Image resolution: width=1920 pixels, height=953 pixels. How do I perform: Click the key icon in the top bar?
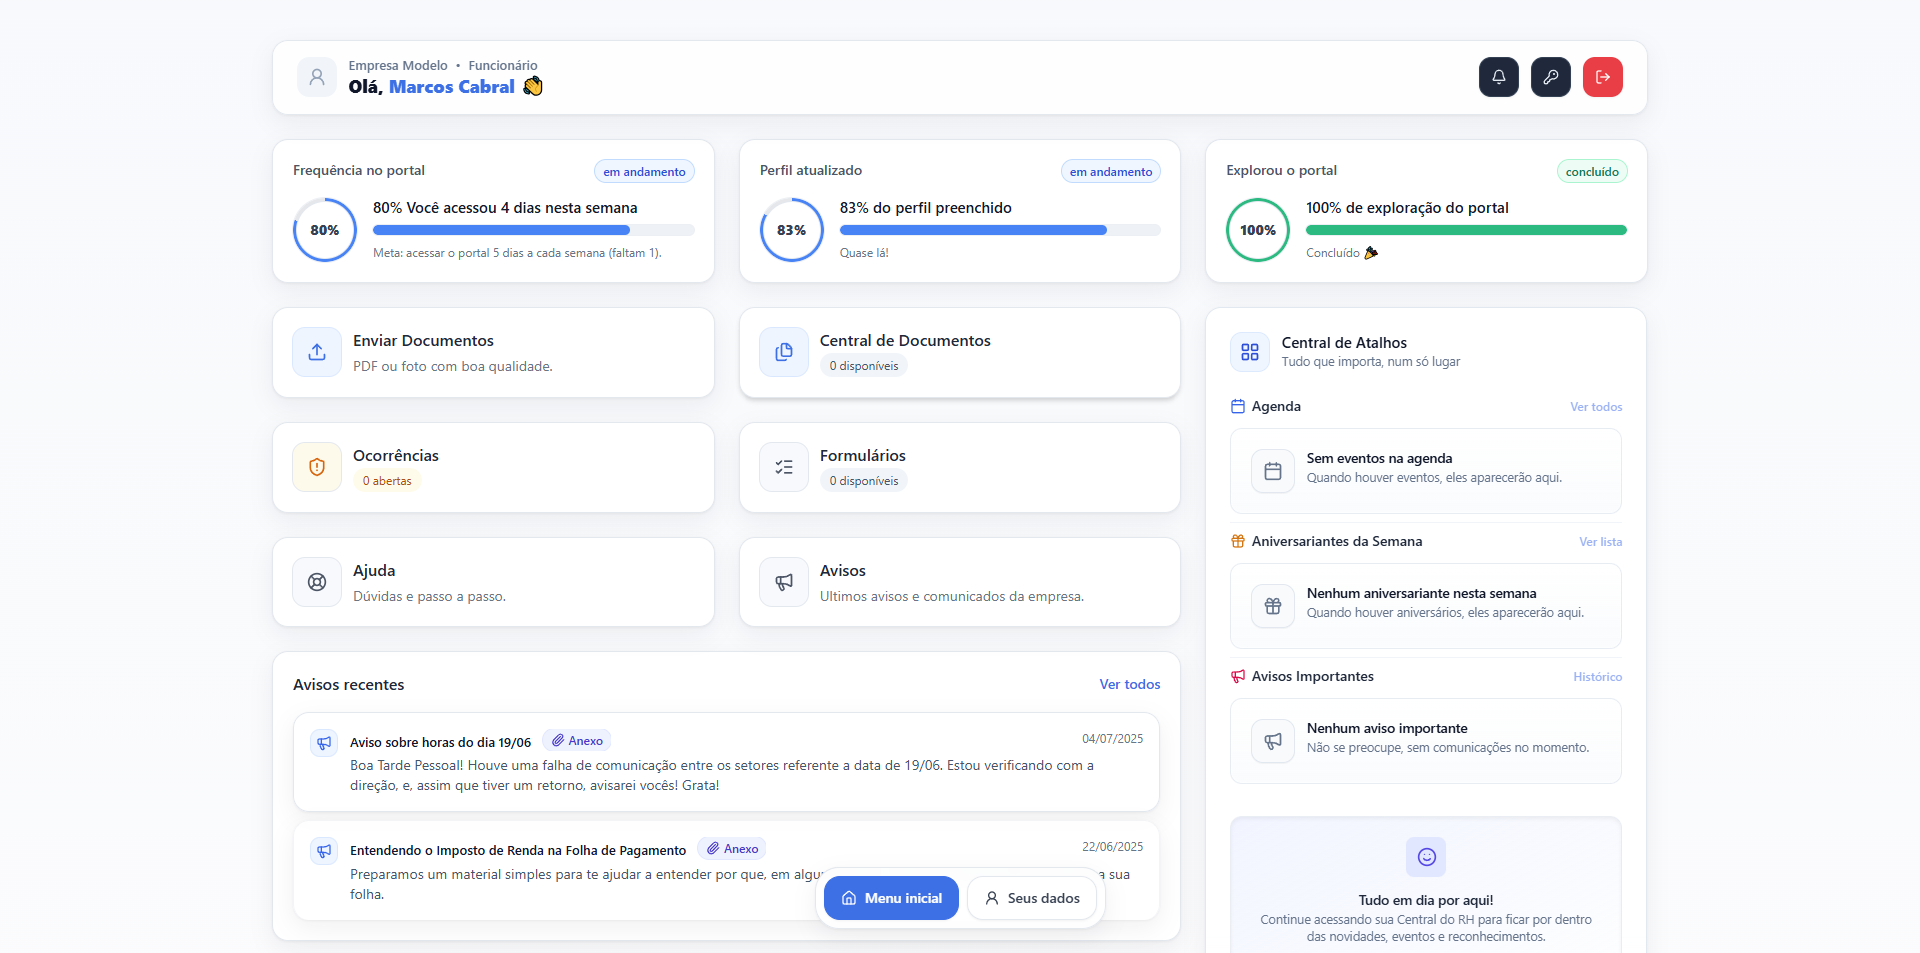point(1550,77)
